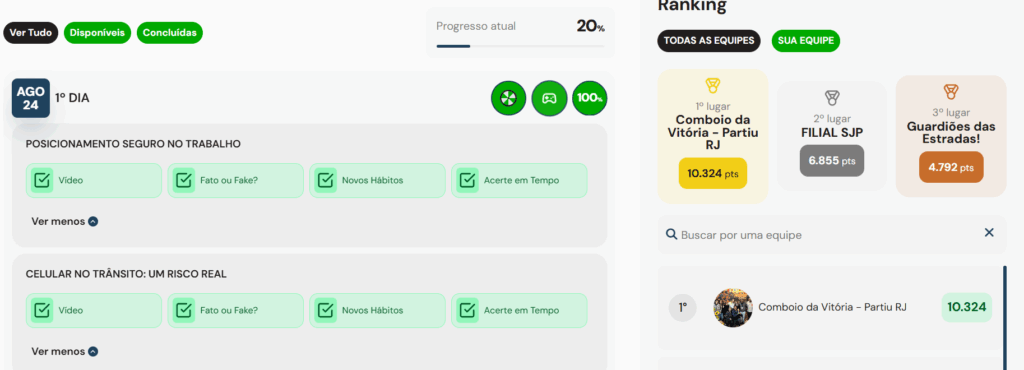Image resolution: width=1024 pixels, height=370 pixels.
Task: Collapse Posicionamento Seguro with Ver menos
Action: point(65,221)
